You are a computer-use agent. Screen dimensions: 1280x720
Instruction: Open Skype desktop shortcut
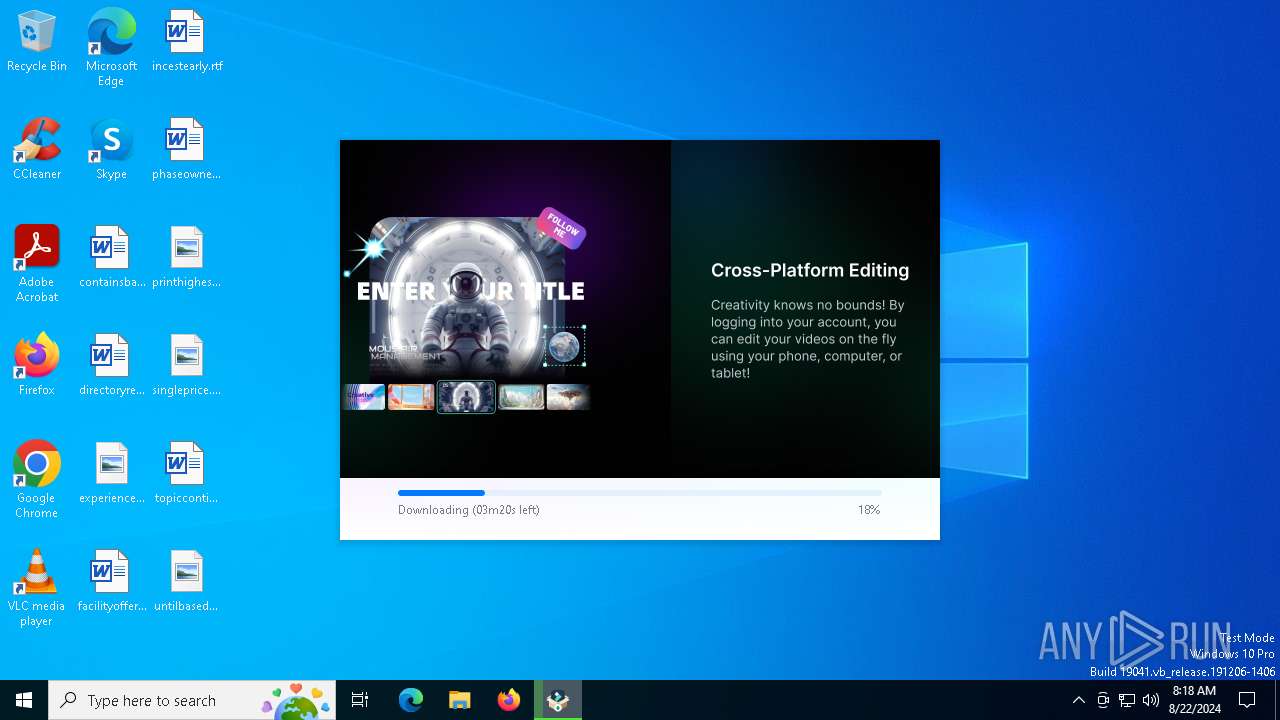pyautogui.click(x=111, y=150)
